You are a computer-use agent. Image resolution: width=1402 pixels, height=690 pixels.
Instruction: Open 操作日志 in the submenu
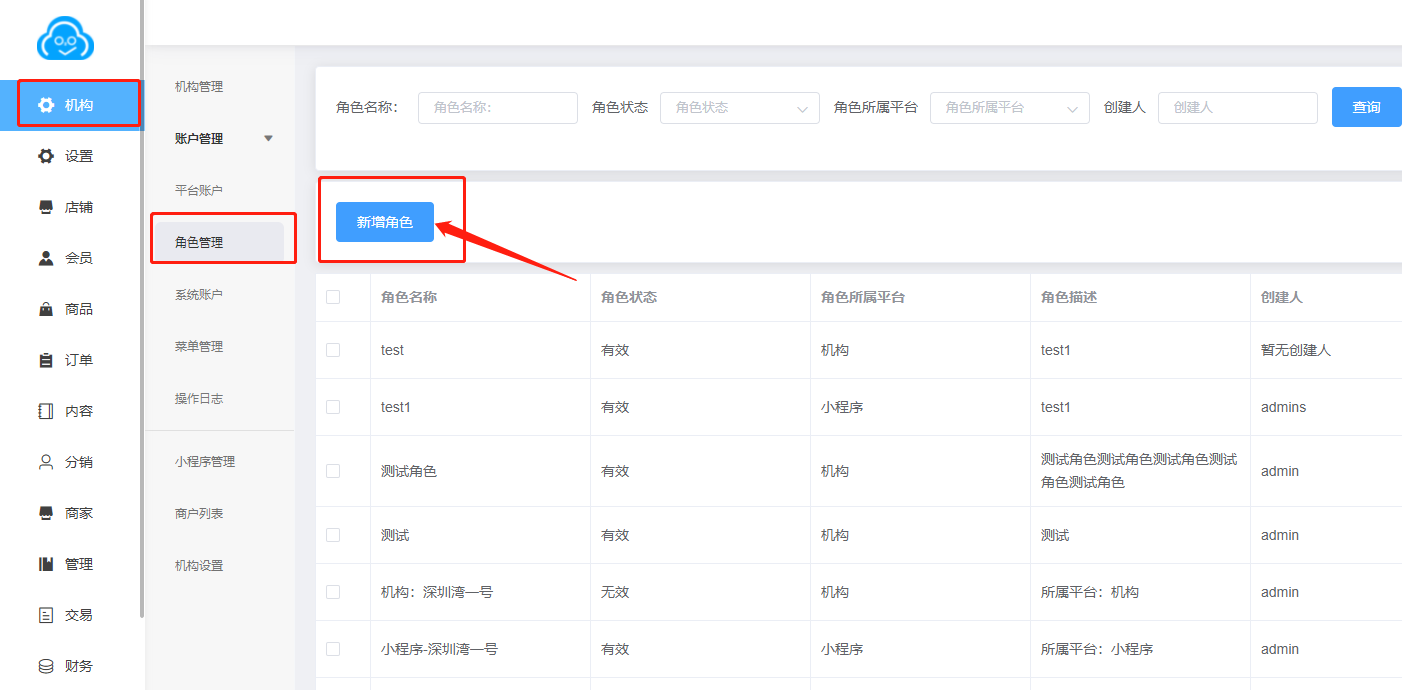tap(199, 399)
